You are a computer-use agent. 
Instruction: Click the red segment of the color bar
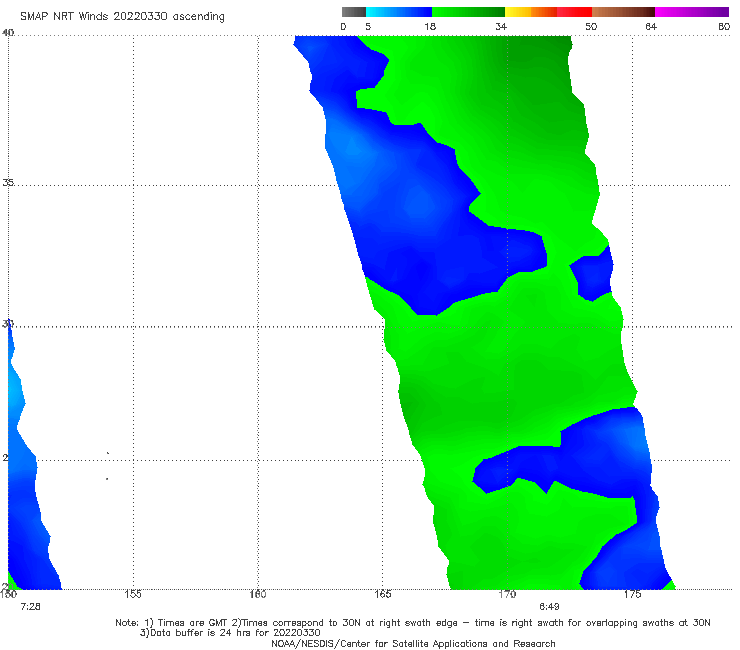(574, 12)
